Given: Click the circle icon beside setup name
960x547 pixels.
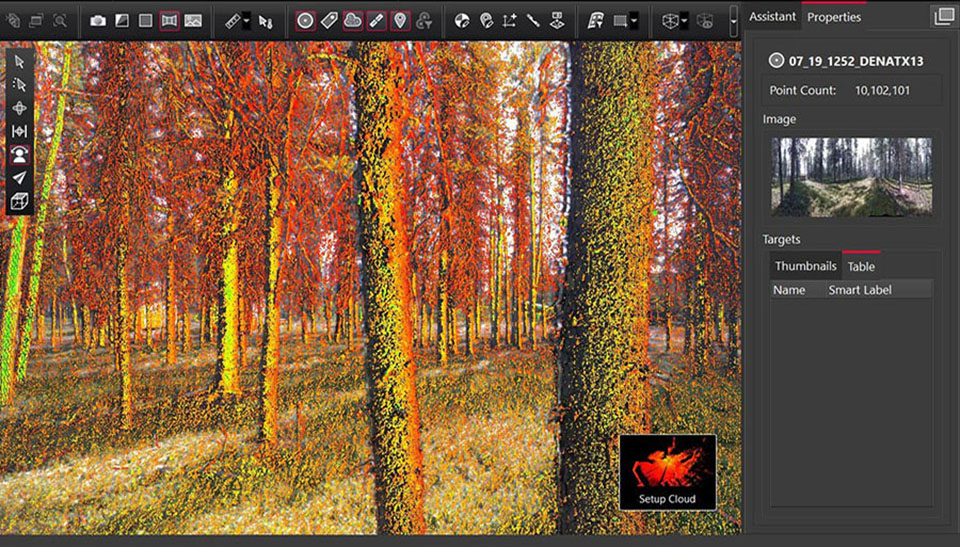Looking at the screenshot, I should point(776,60).
